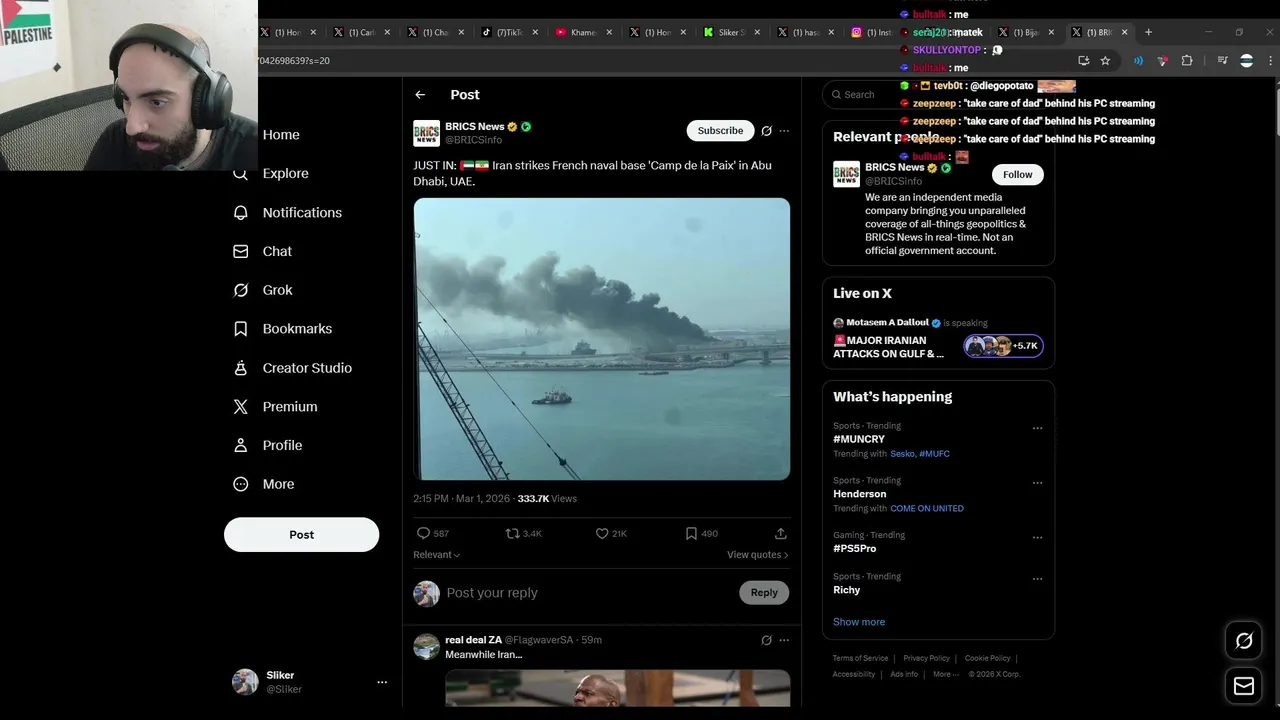
Task: Open account switcher dots beside Sliker
Action: pos(381,682)
